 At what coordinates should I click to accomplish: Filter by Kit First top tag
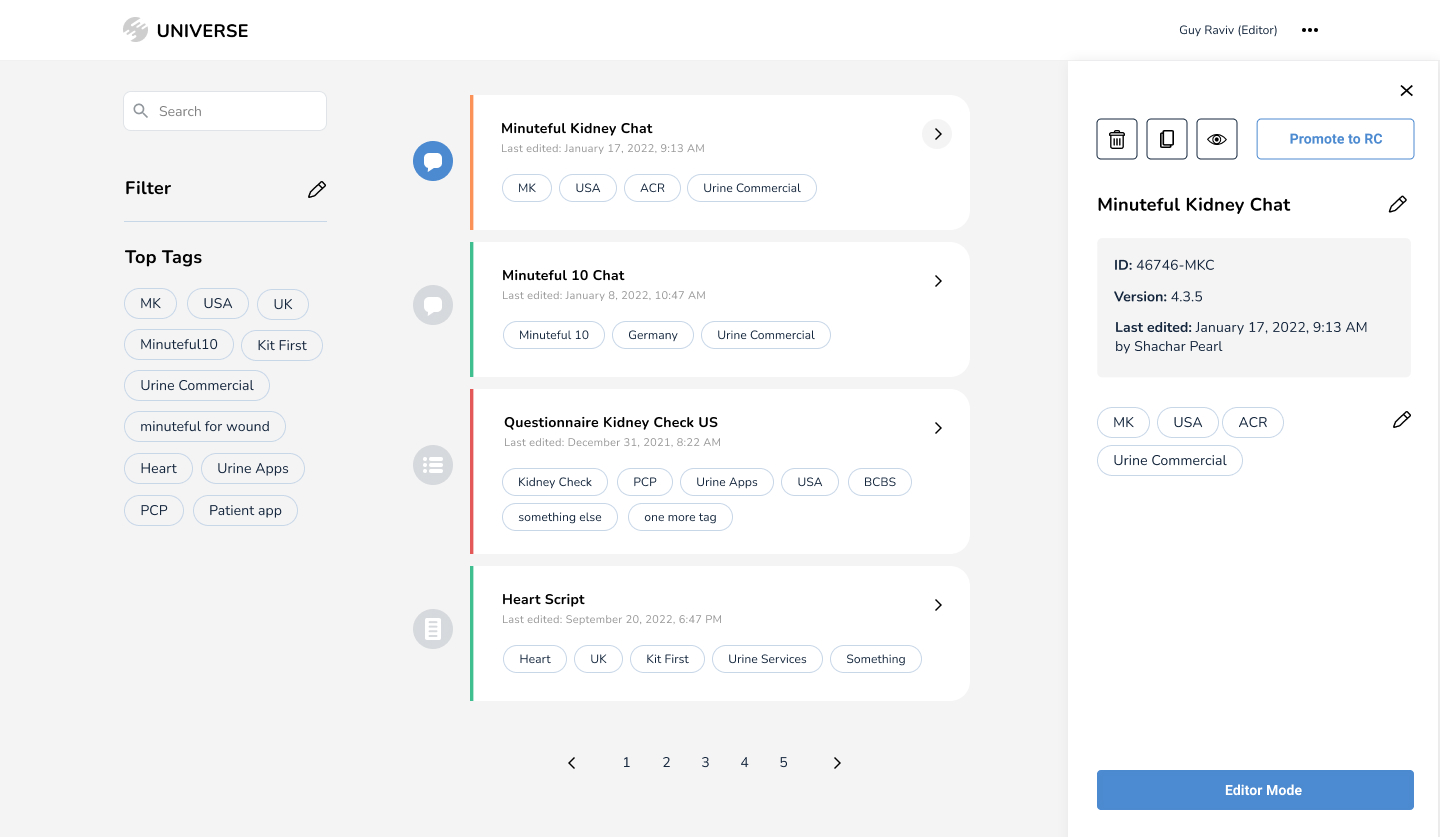tap(282, 345)
